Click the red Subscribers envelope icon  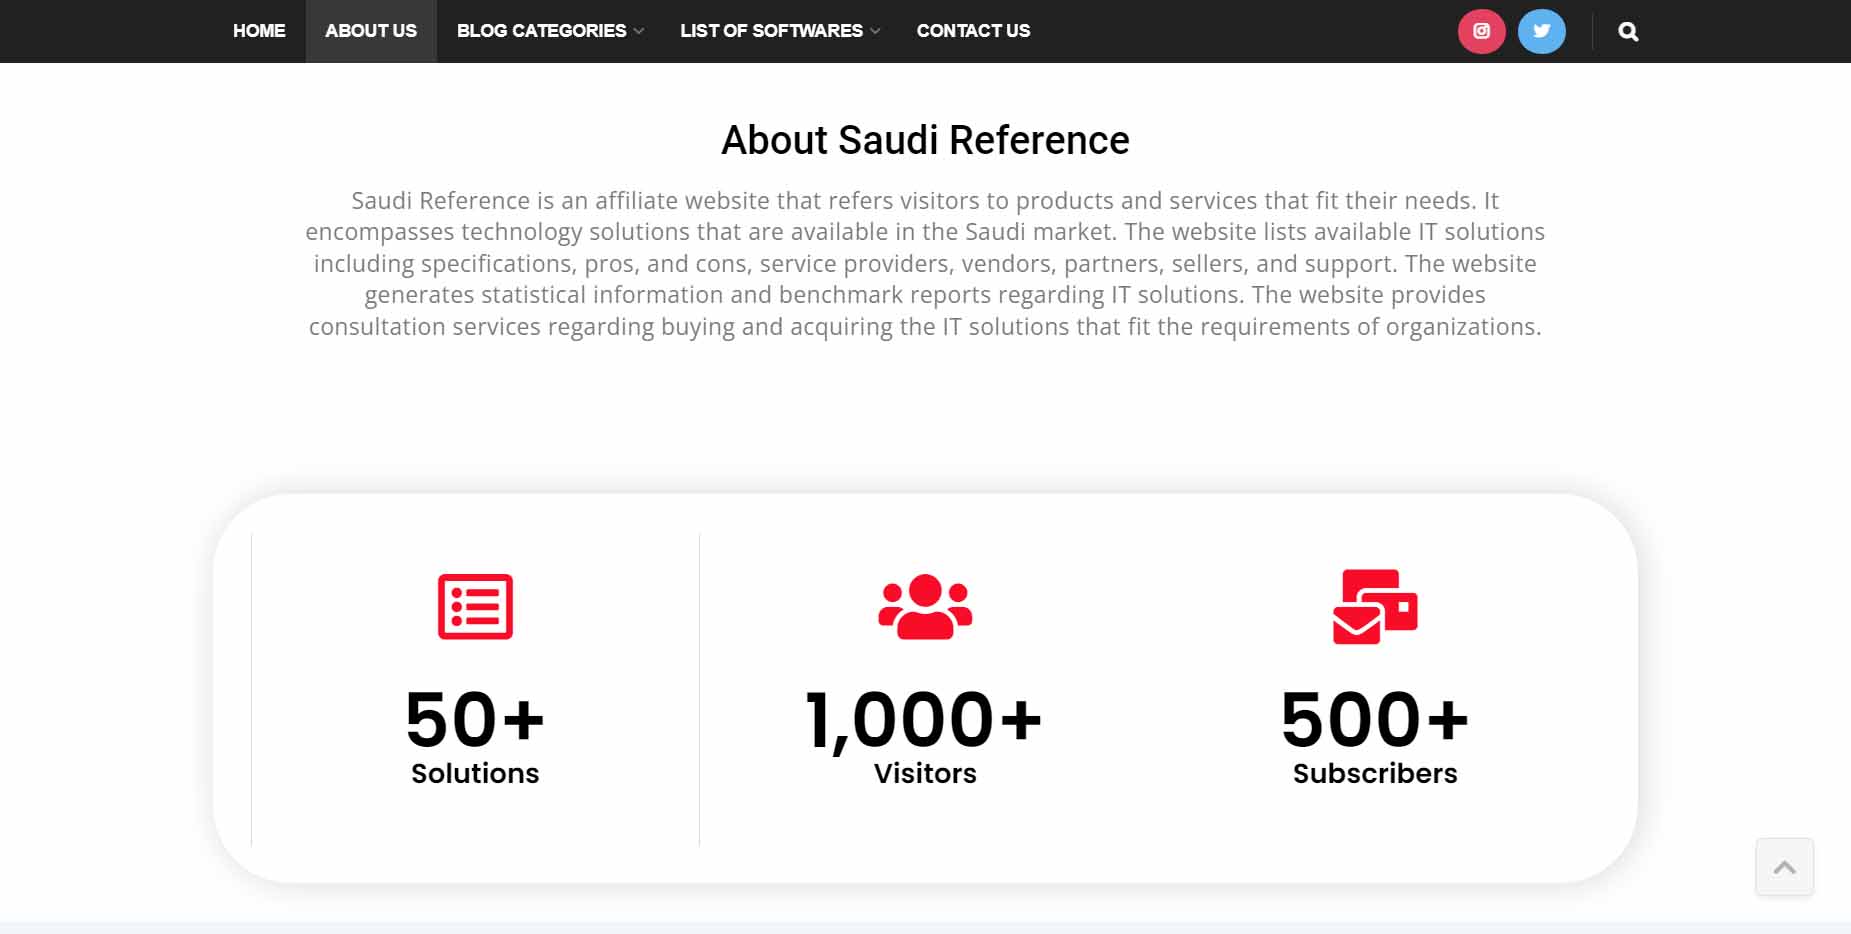click(1375, 606)
